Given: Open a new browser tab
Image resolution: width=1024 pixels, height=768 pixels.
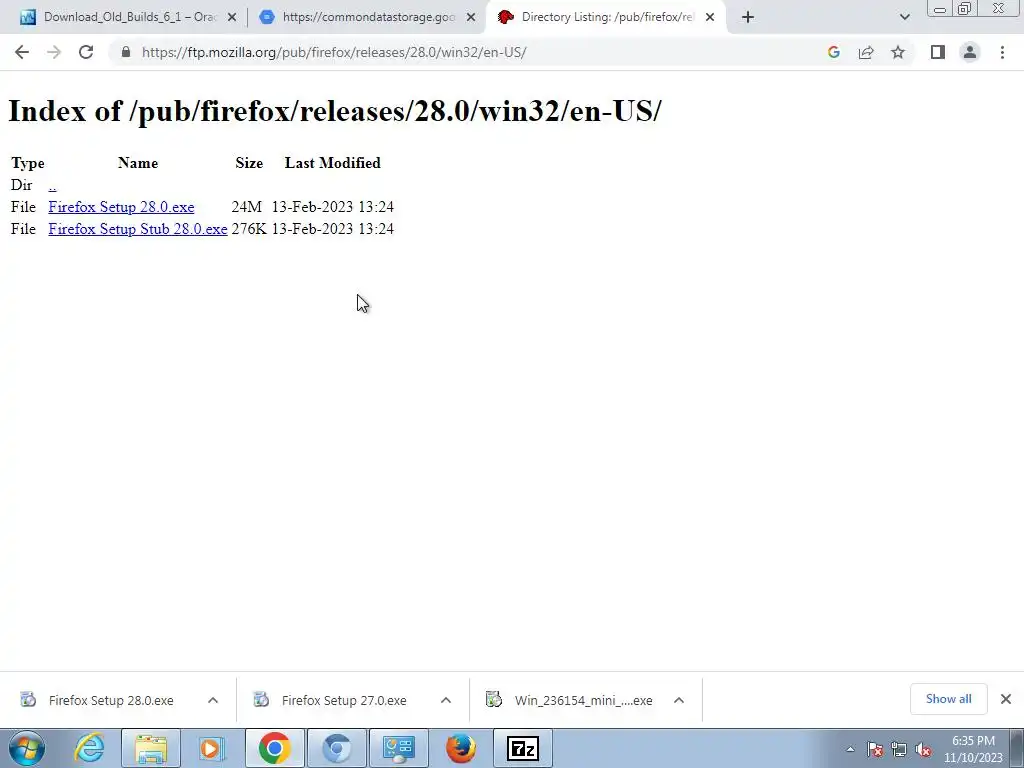Looking at the screenshot, I should coord(748,17).
